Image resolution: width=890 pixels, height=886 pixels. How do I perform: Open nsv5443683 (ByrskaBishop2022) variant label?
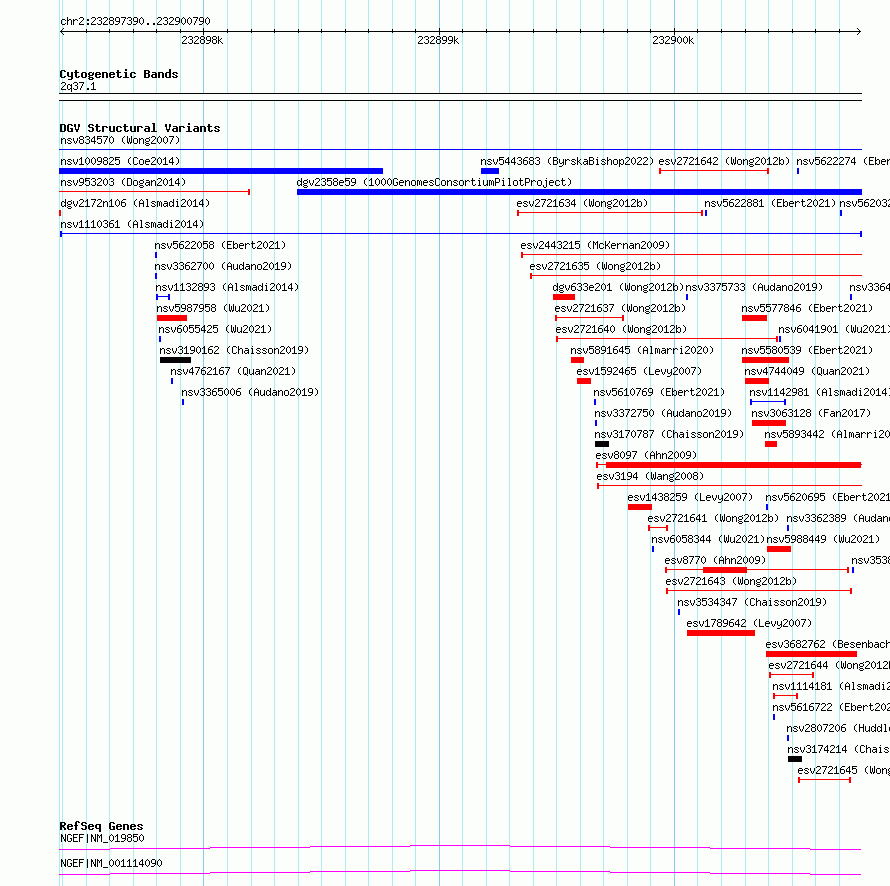click(x=567, y=161)
